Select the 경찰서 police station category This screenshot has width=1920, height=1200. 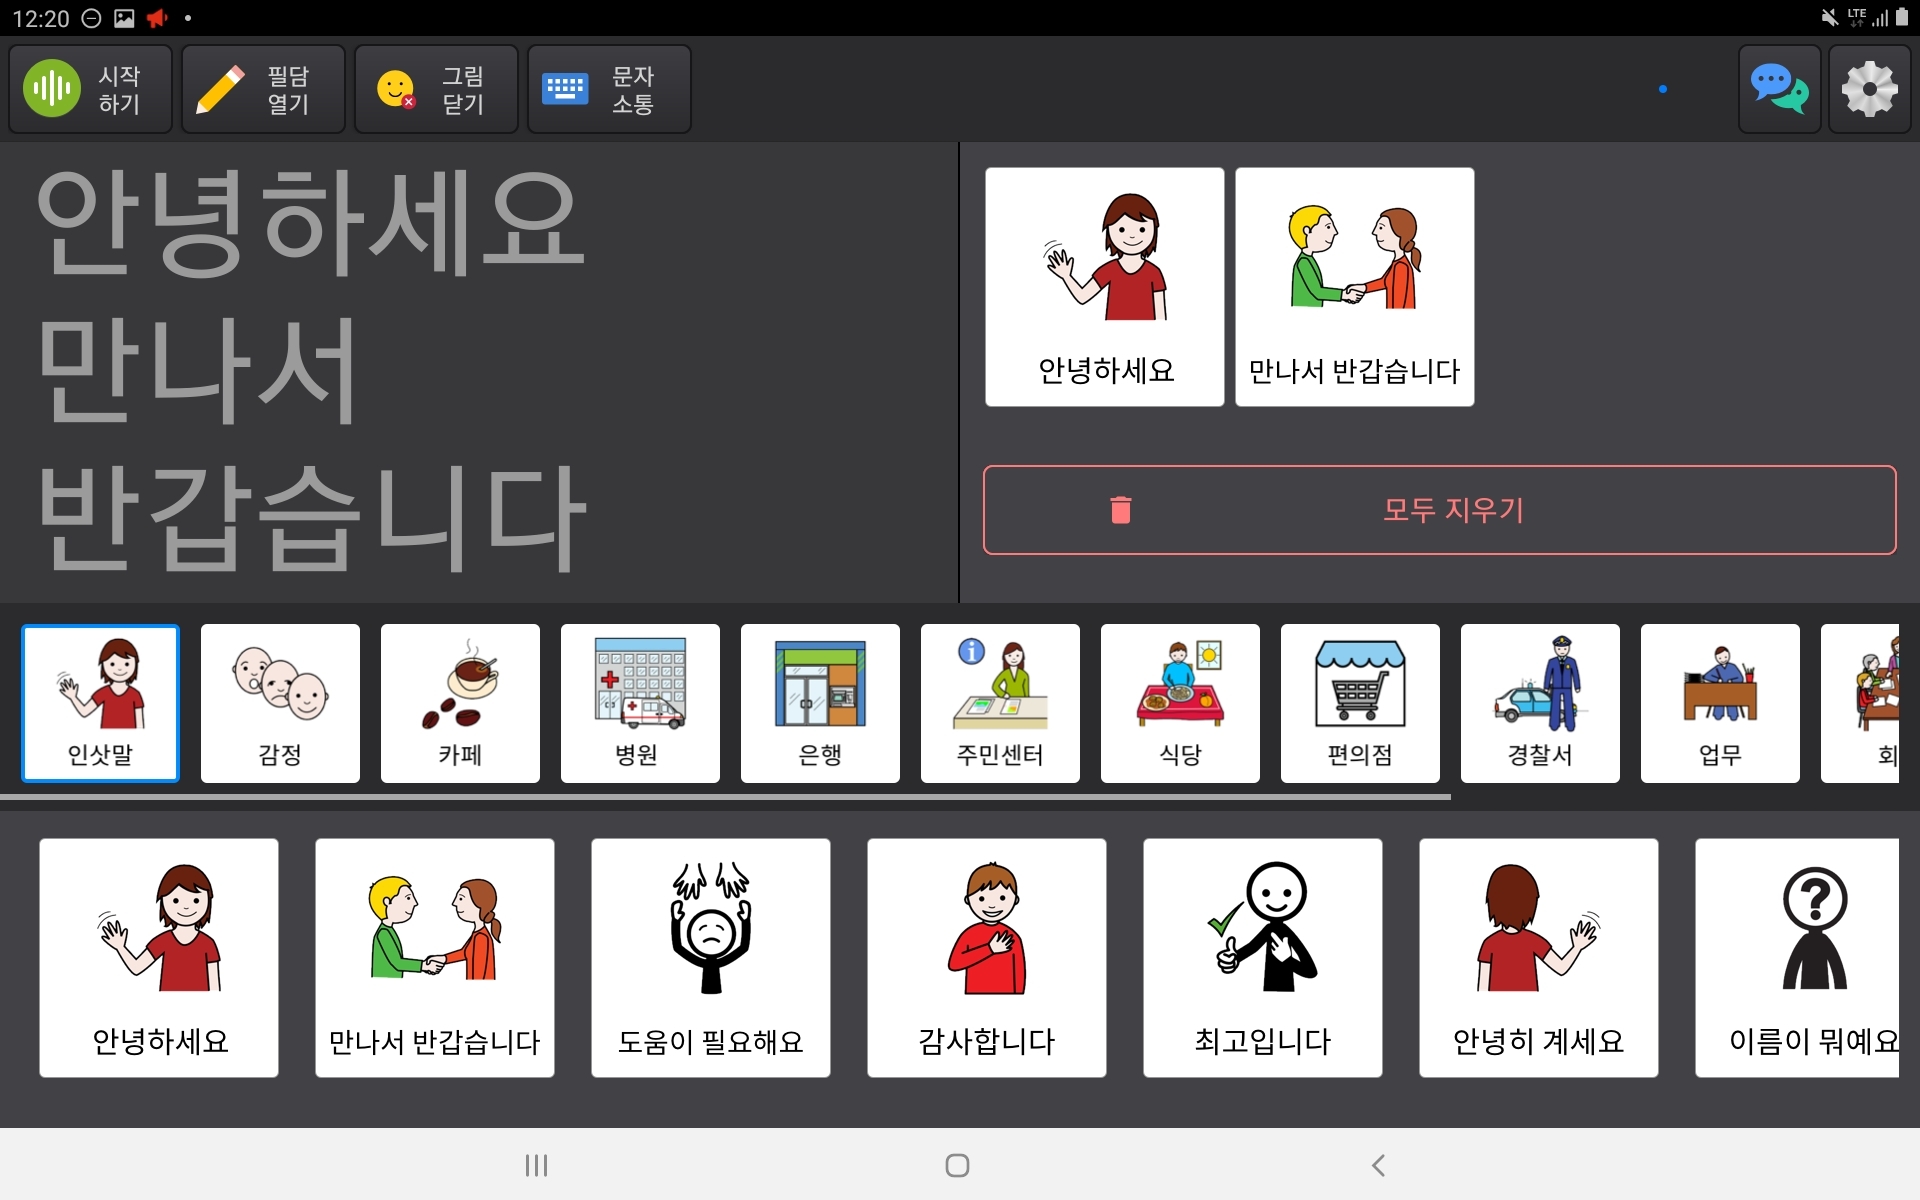point(1540,703)
